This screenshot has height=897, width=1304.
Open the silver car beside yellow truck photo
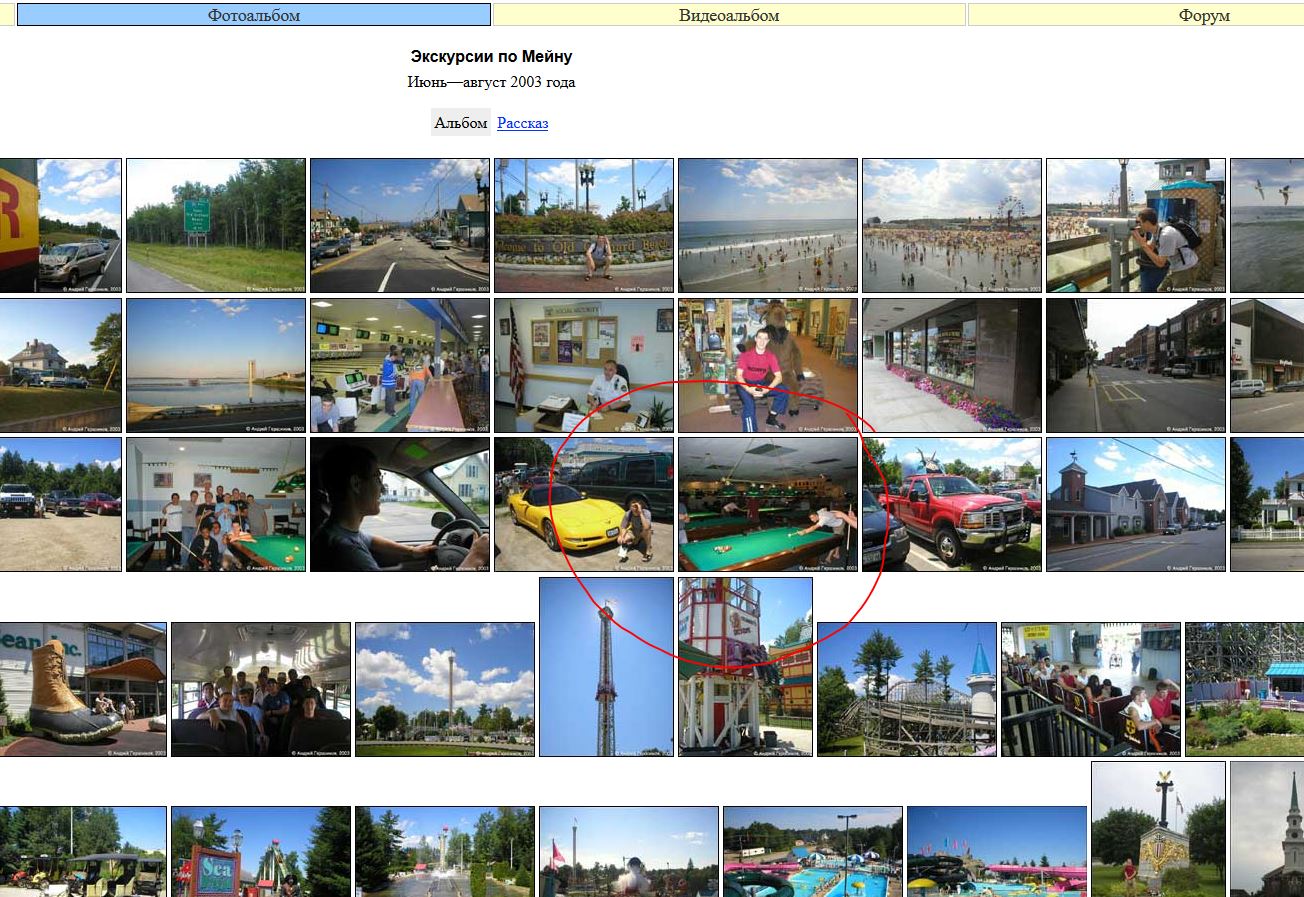pos(60,225)
